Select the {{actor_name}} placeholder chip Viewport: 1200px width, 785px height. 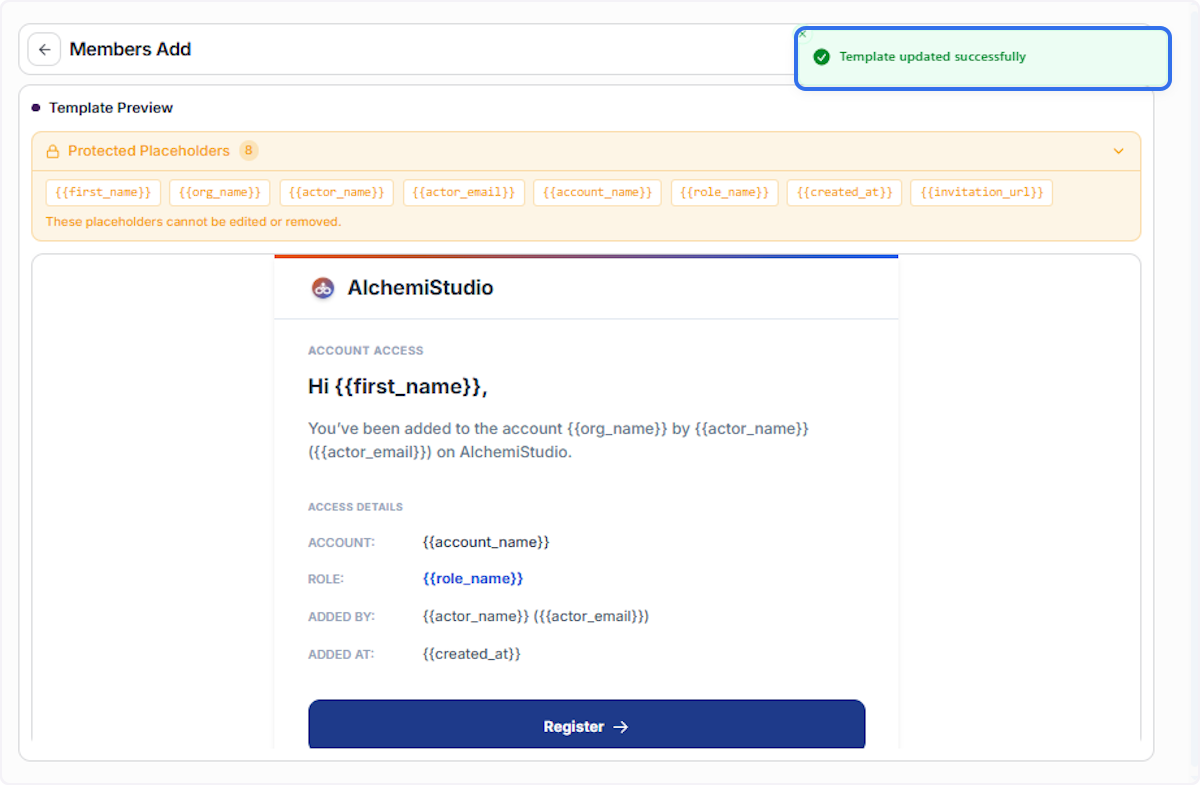(336, 192)
